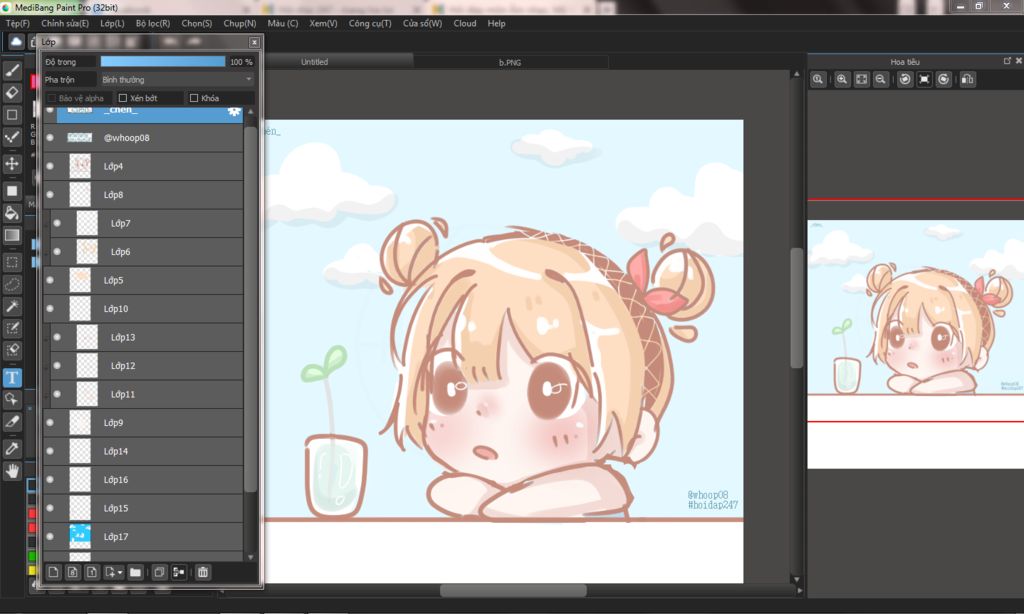Click the navigator preview thumbnail

[916, 344]
